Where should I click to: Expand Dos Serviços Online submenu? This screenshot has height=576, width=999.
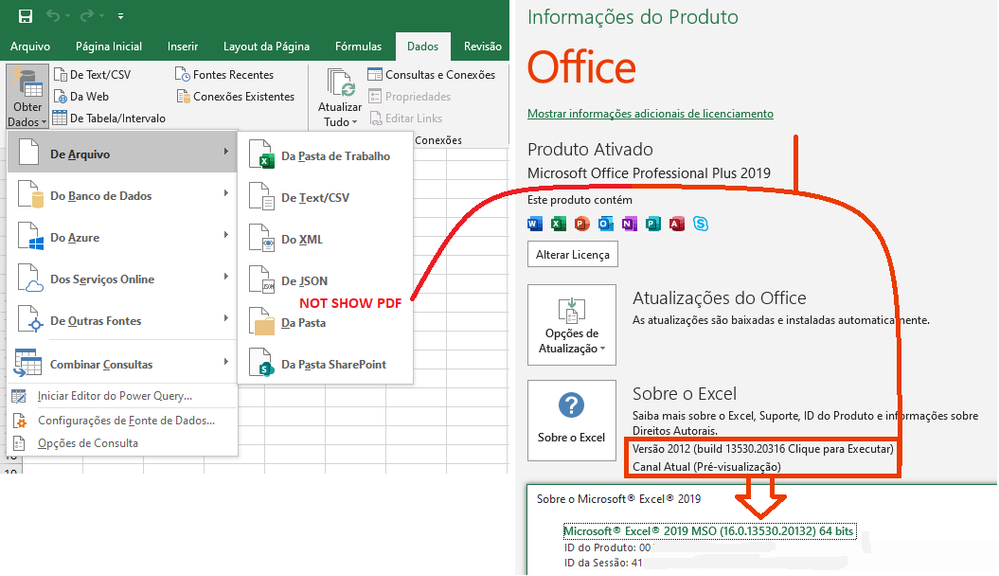point(122,278)
